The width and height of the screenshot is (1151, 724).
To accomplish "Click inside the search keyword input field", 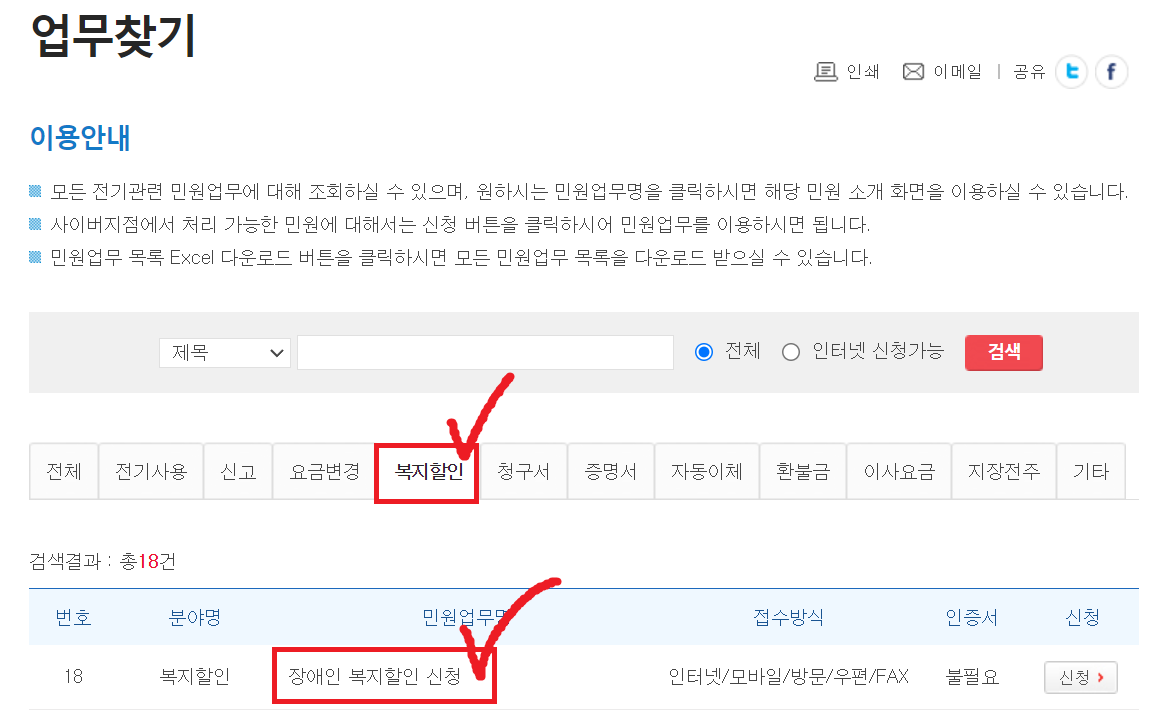I will pos(485,352).
